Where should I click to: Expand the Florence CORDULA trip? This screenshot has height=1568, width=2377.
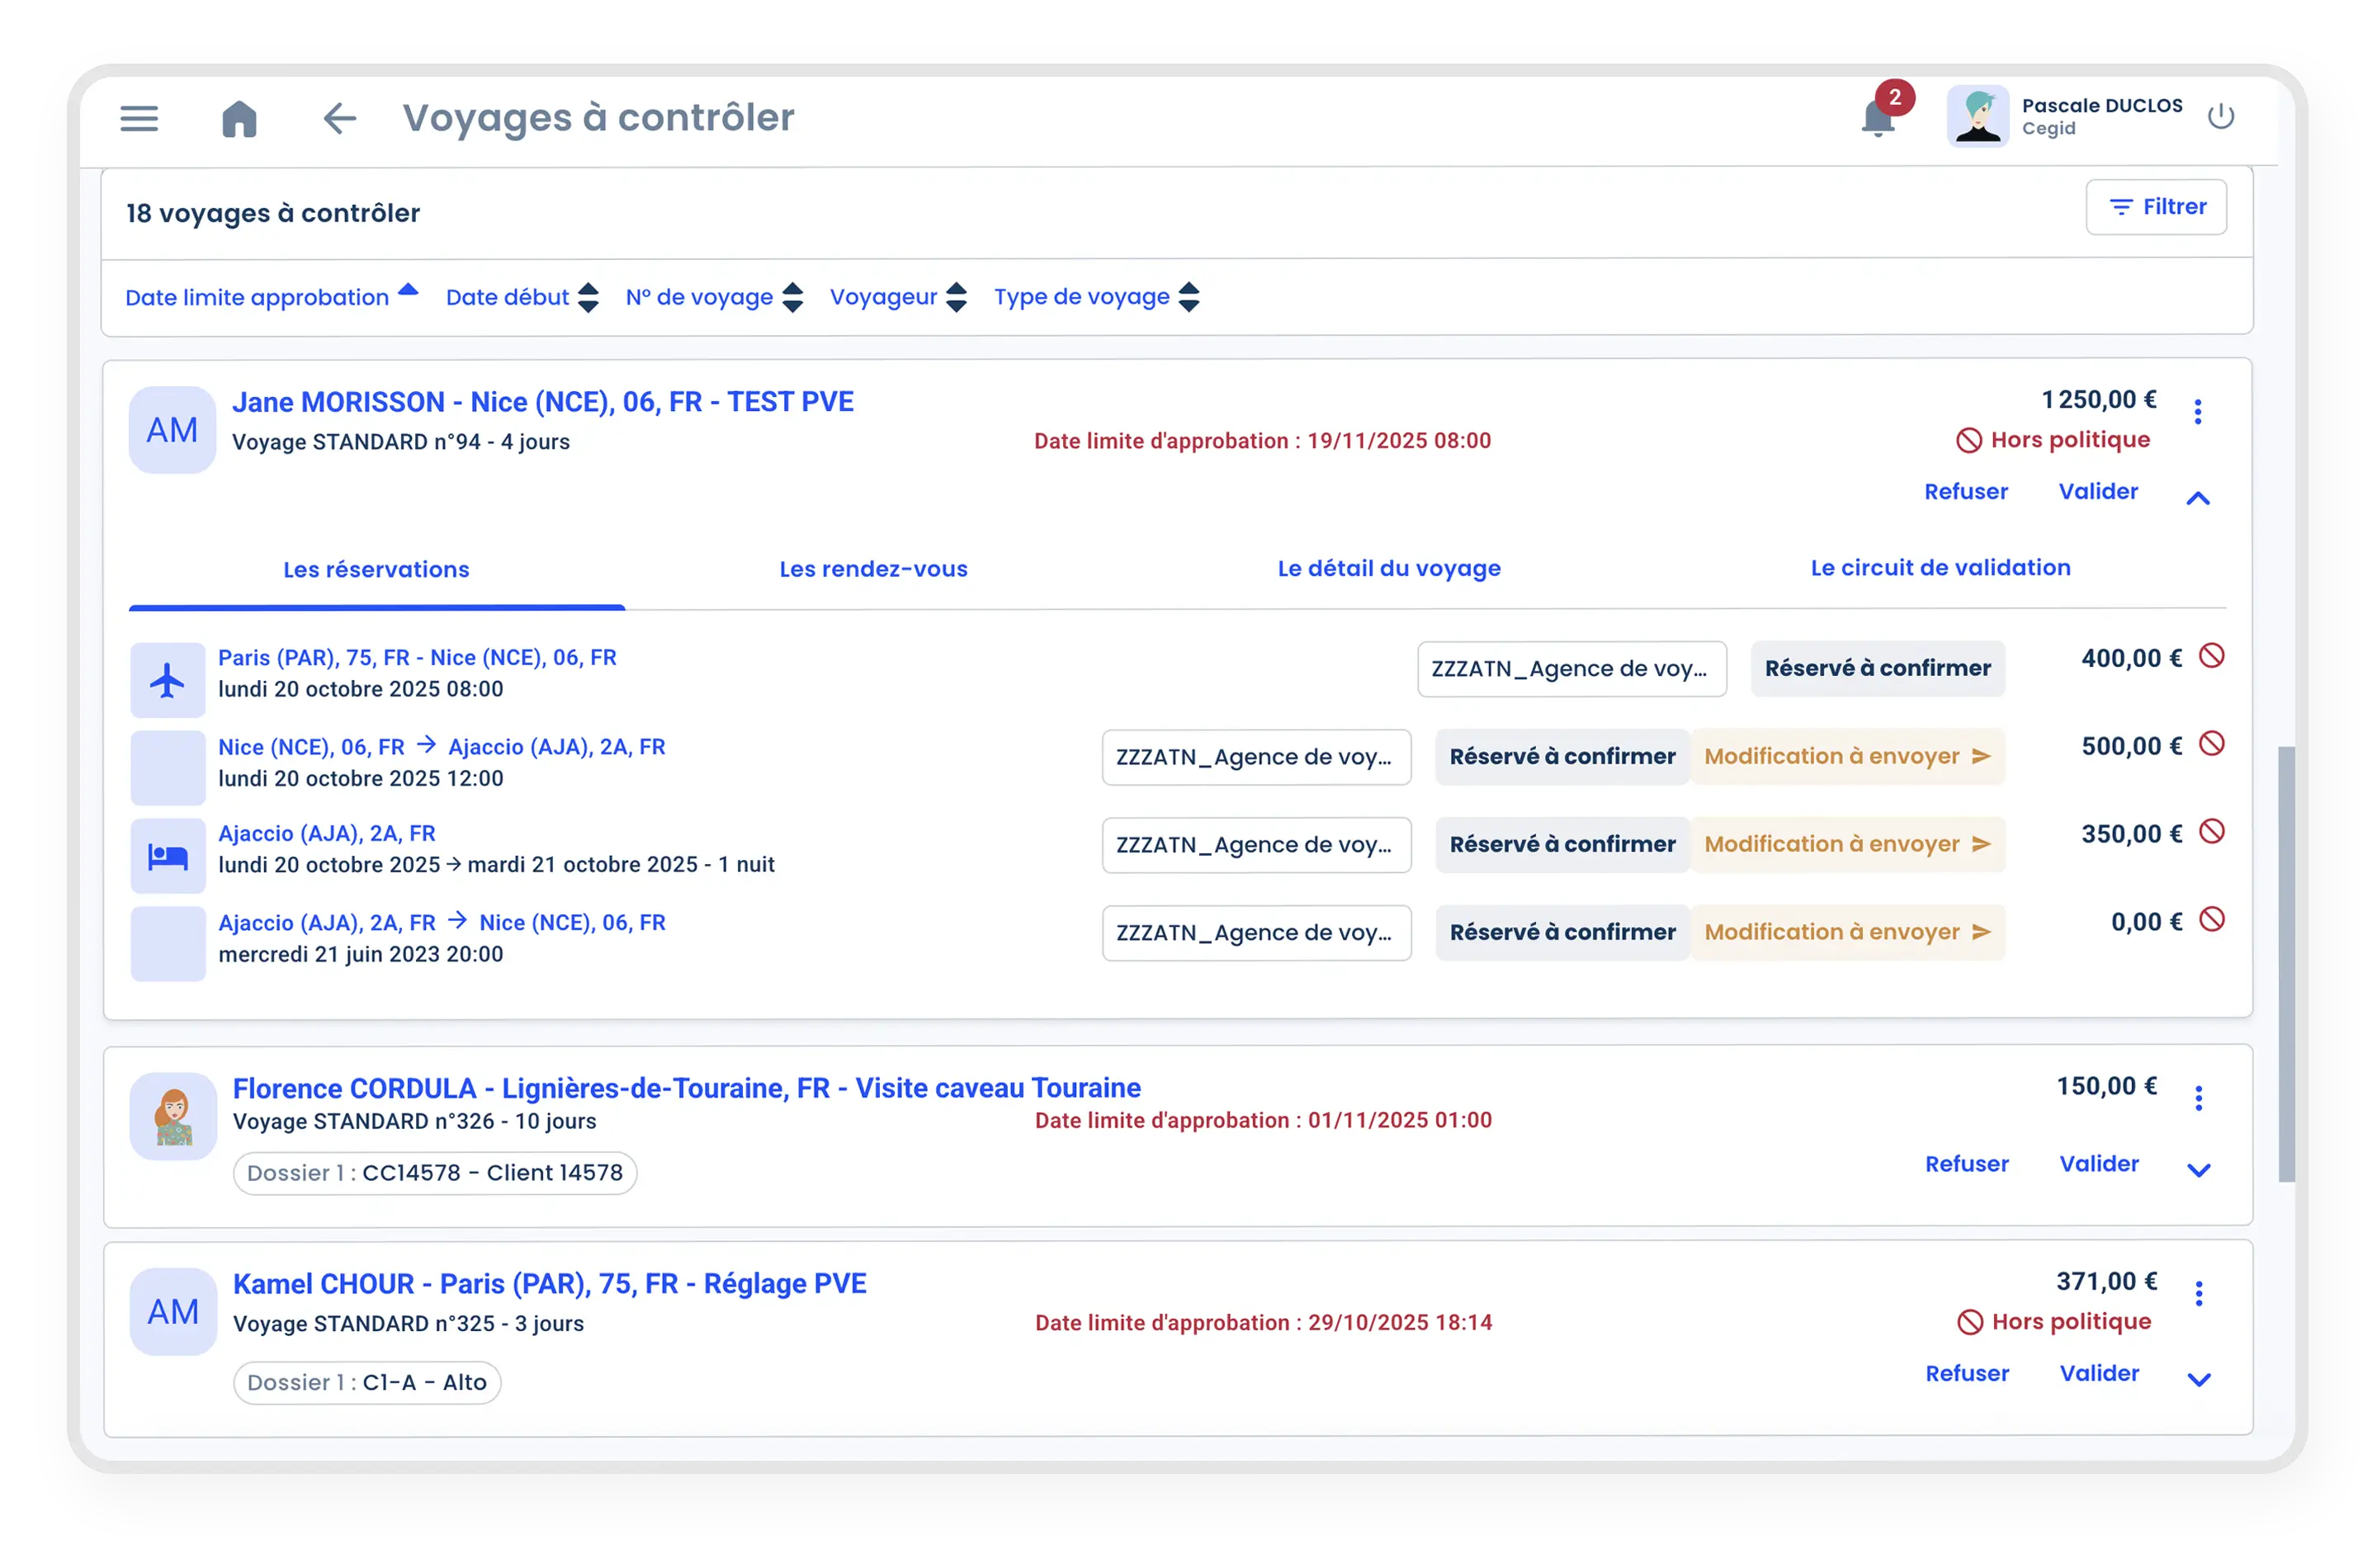2198,1170
